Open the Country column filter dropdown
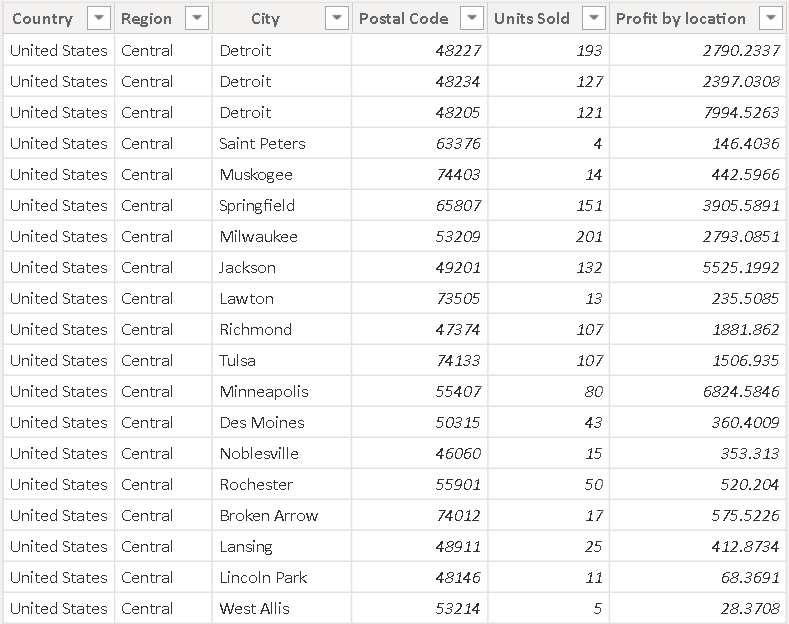The width and height of the screenshot is (789, 624). (x=98, y=18)
